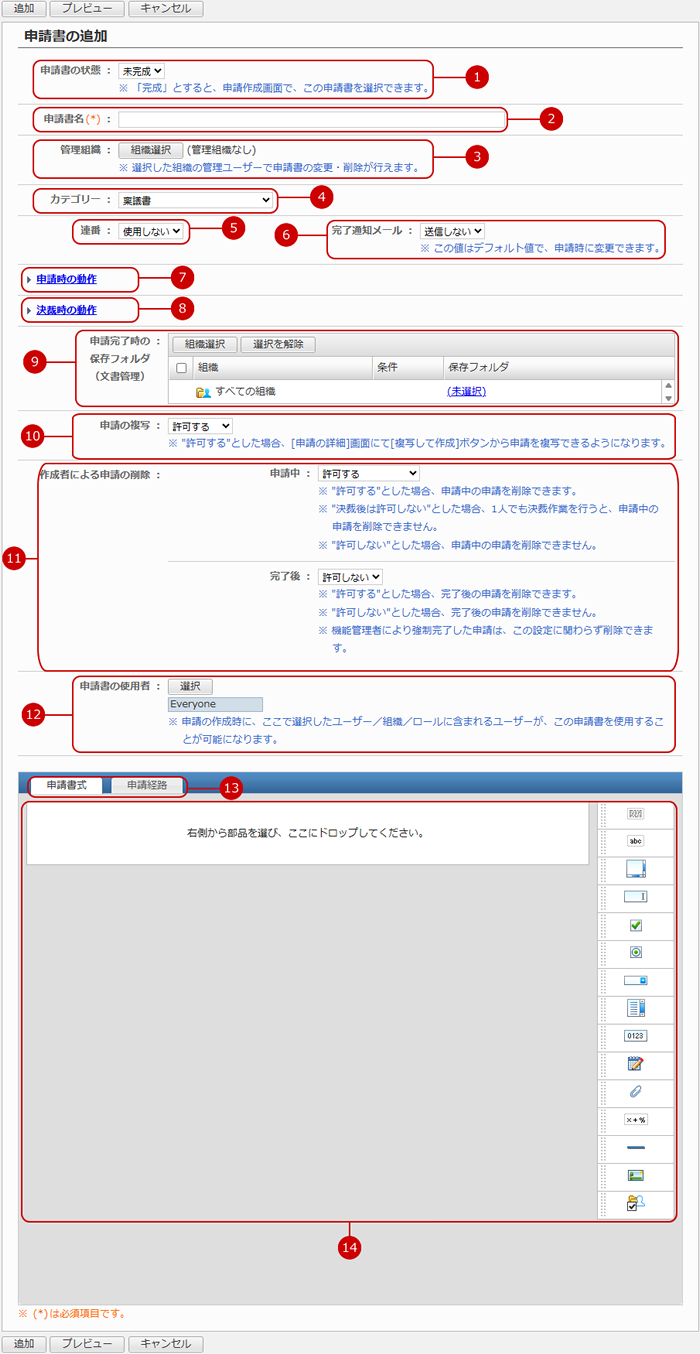Click the bottom 追加 button
The width and height of the screenshot is (700, 1354).
24,1343
